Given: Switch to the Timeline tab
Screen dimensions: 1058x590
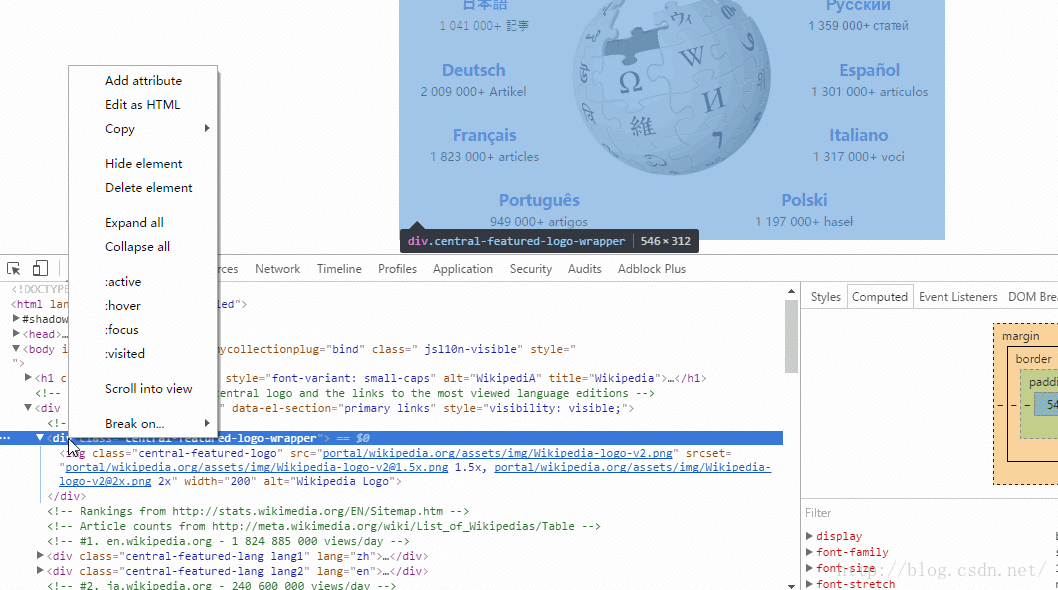Looking at the screenshot, I should (339, 269).
